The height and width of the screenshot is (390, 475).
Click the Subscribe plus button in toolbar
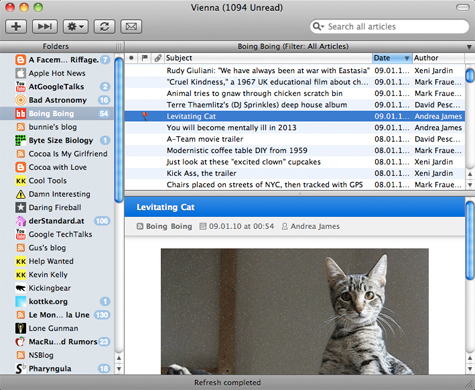point(16,26)
